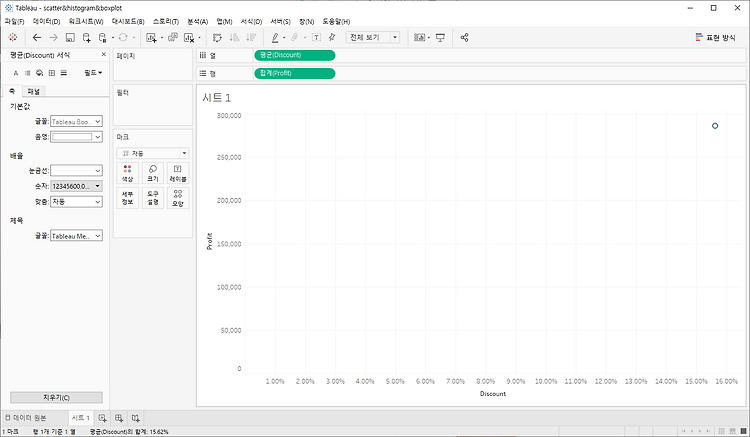Click the highlight pen icon
The image size is (750, 437).
coord(275,37)
